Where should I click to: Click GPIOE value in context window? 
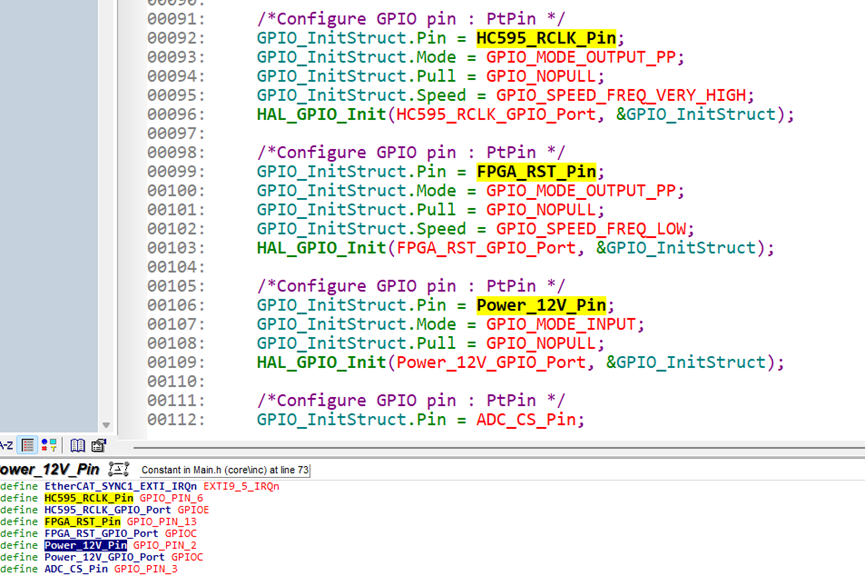point(193,510)
